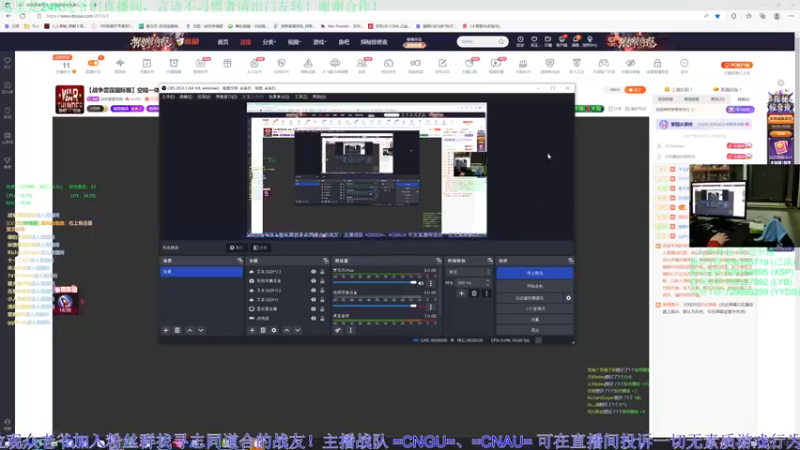Viewport: 800px width, 450px height.
Task: Go back with the browser back arrow
Action: pyautogui.click(x=9, y=16)
